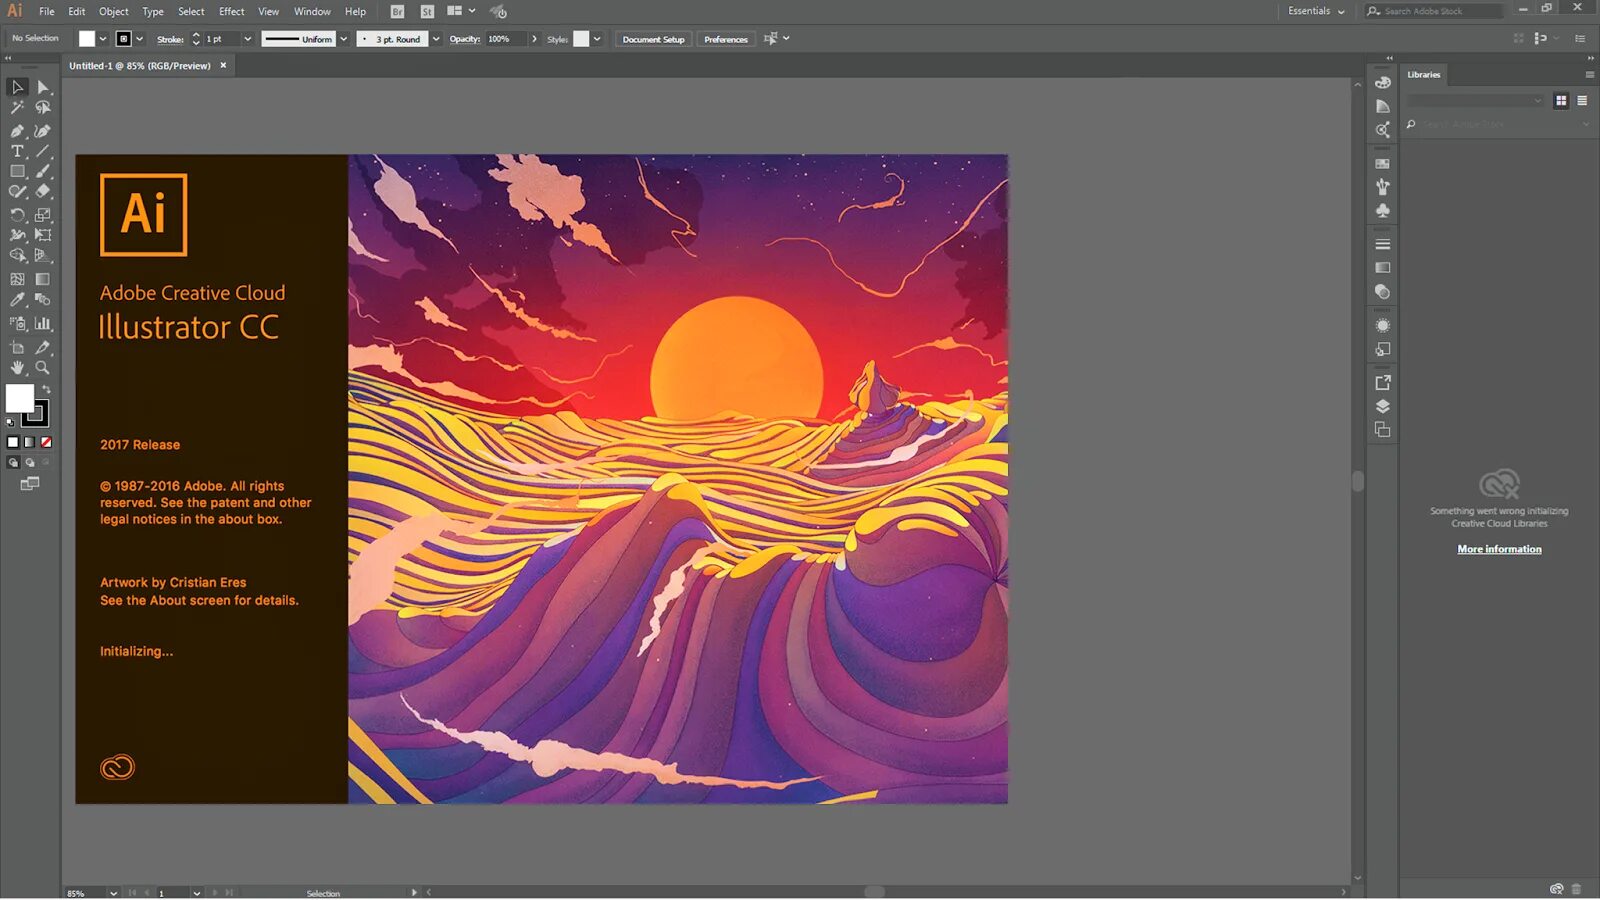
Task: Set paint mode to solid Color
Action: (13, 442)
